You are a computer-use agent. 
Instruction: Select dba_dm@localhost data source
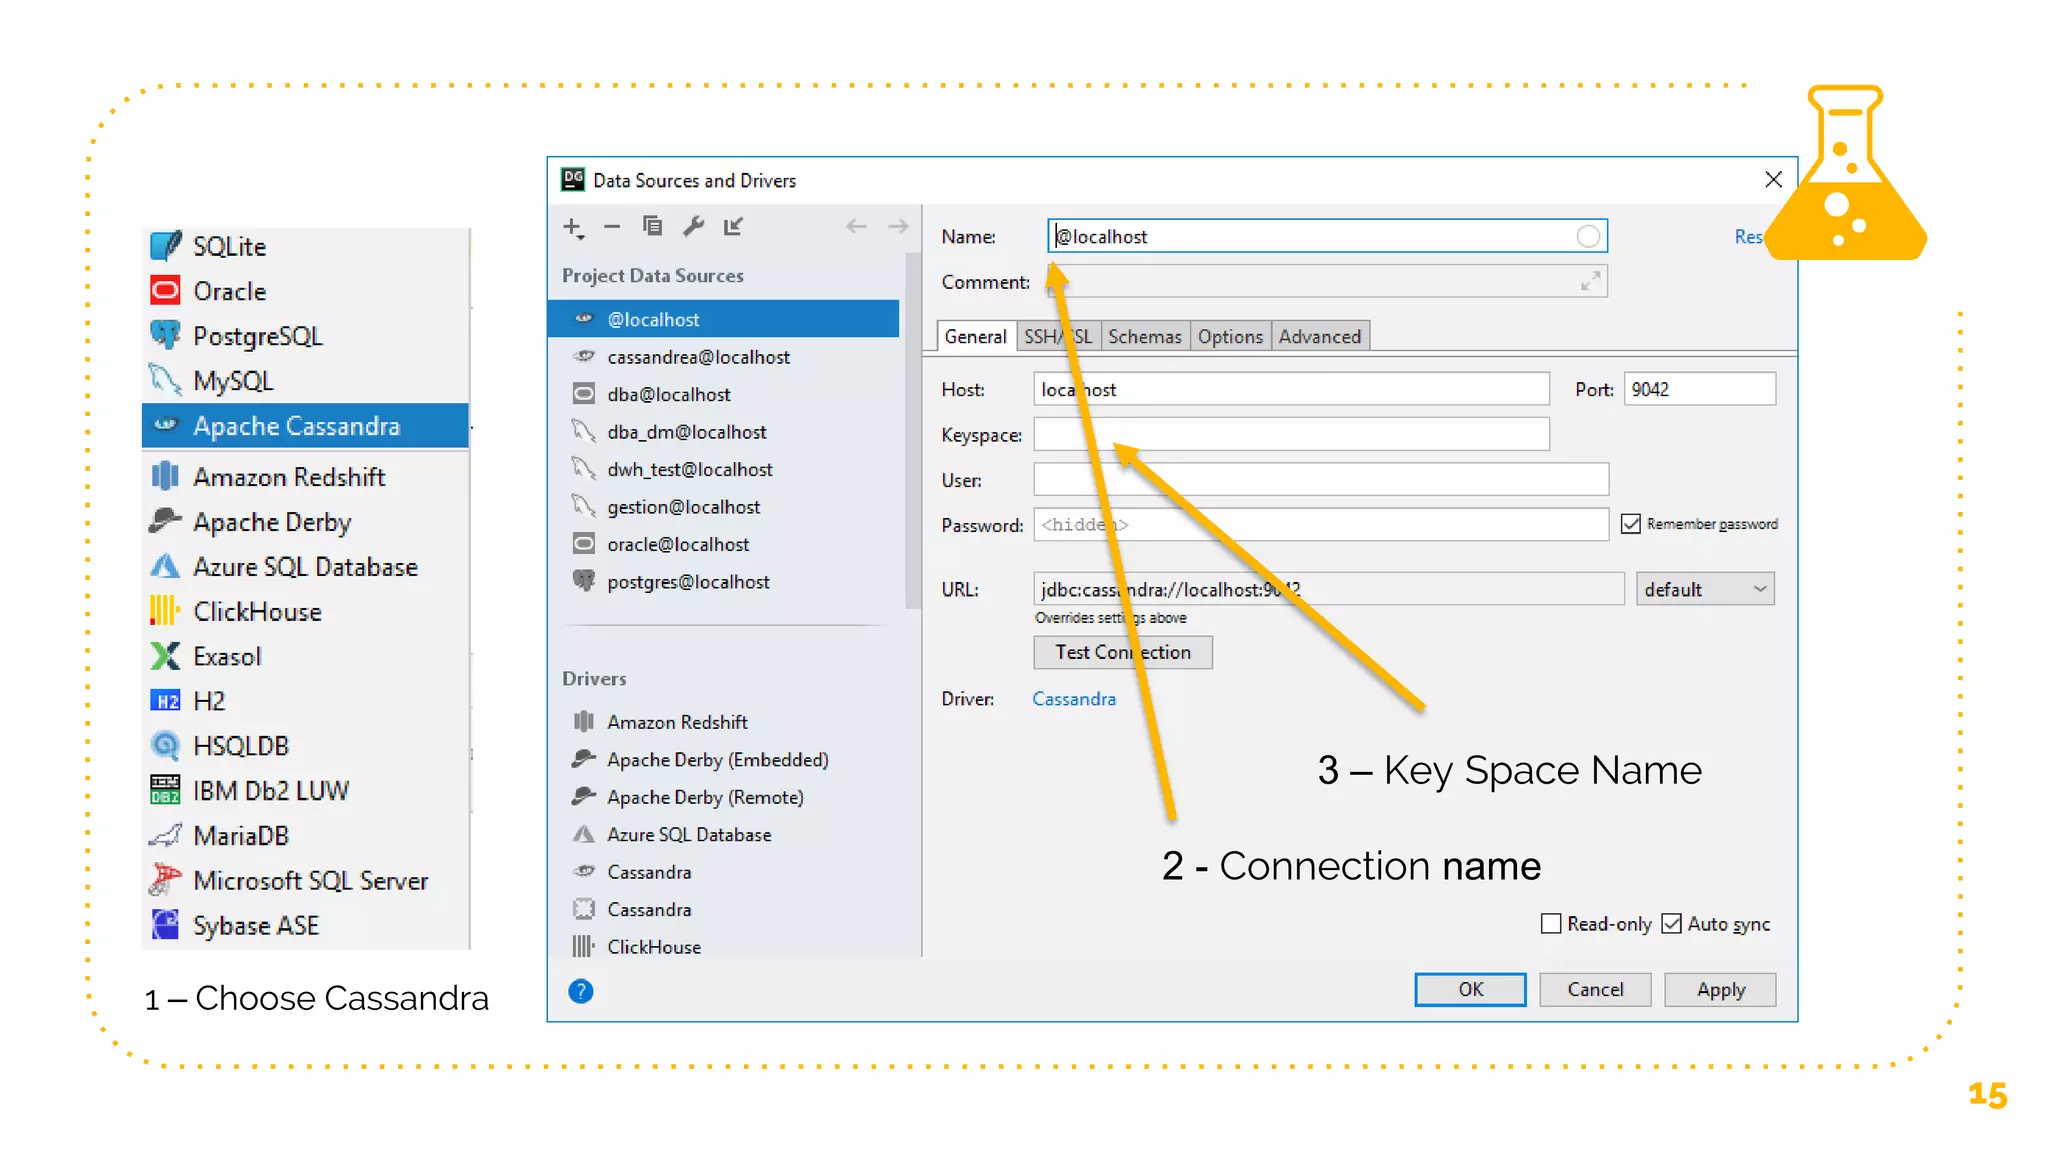[724, 432]
